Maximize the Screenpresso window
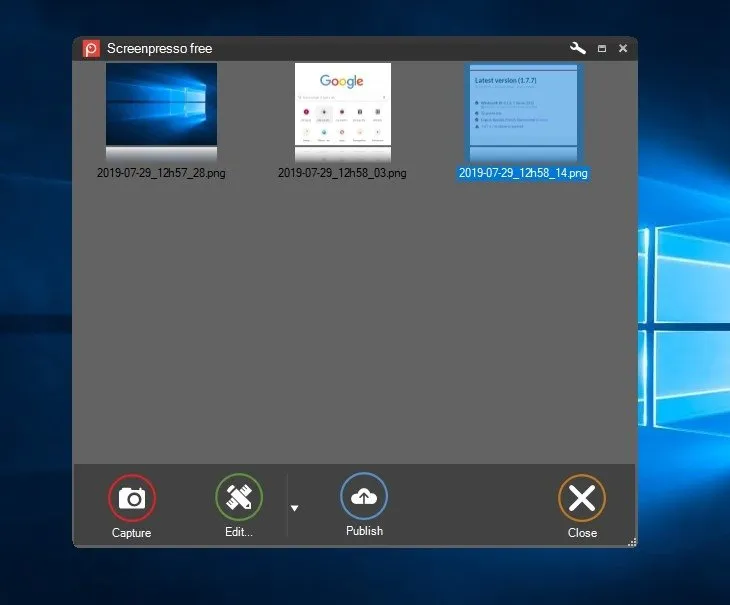The height and width of the screenshot is (605, 730). click(x=602, y=48)
